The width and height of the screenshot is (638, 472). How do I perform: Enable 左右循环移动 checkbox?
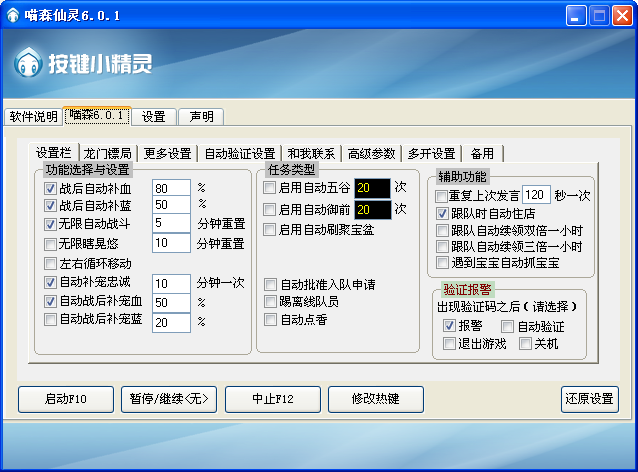pos(50,264)
